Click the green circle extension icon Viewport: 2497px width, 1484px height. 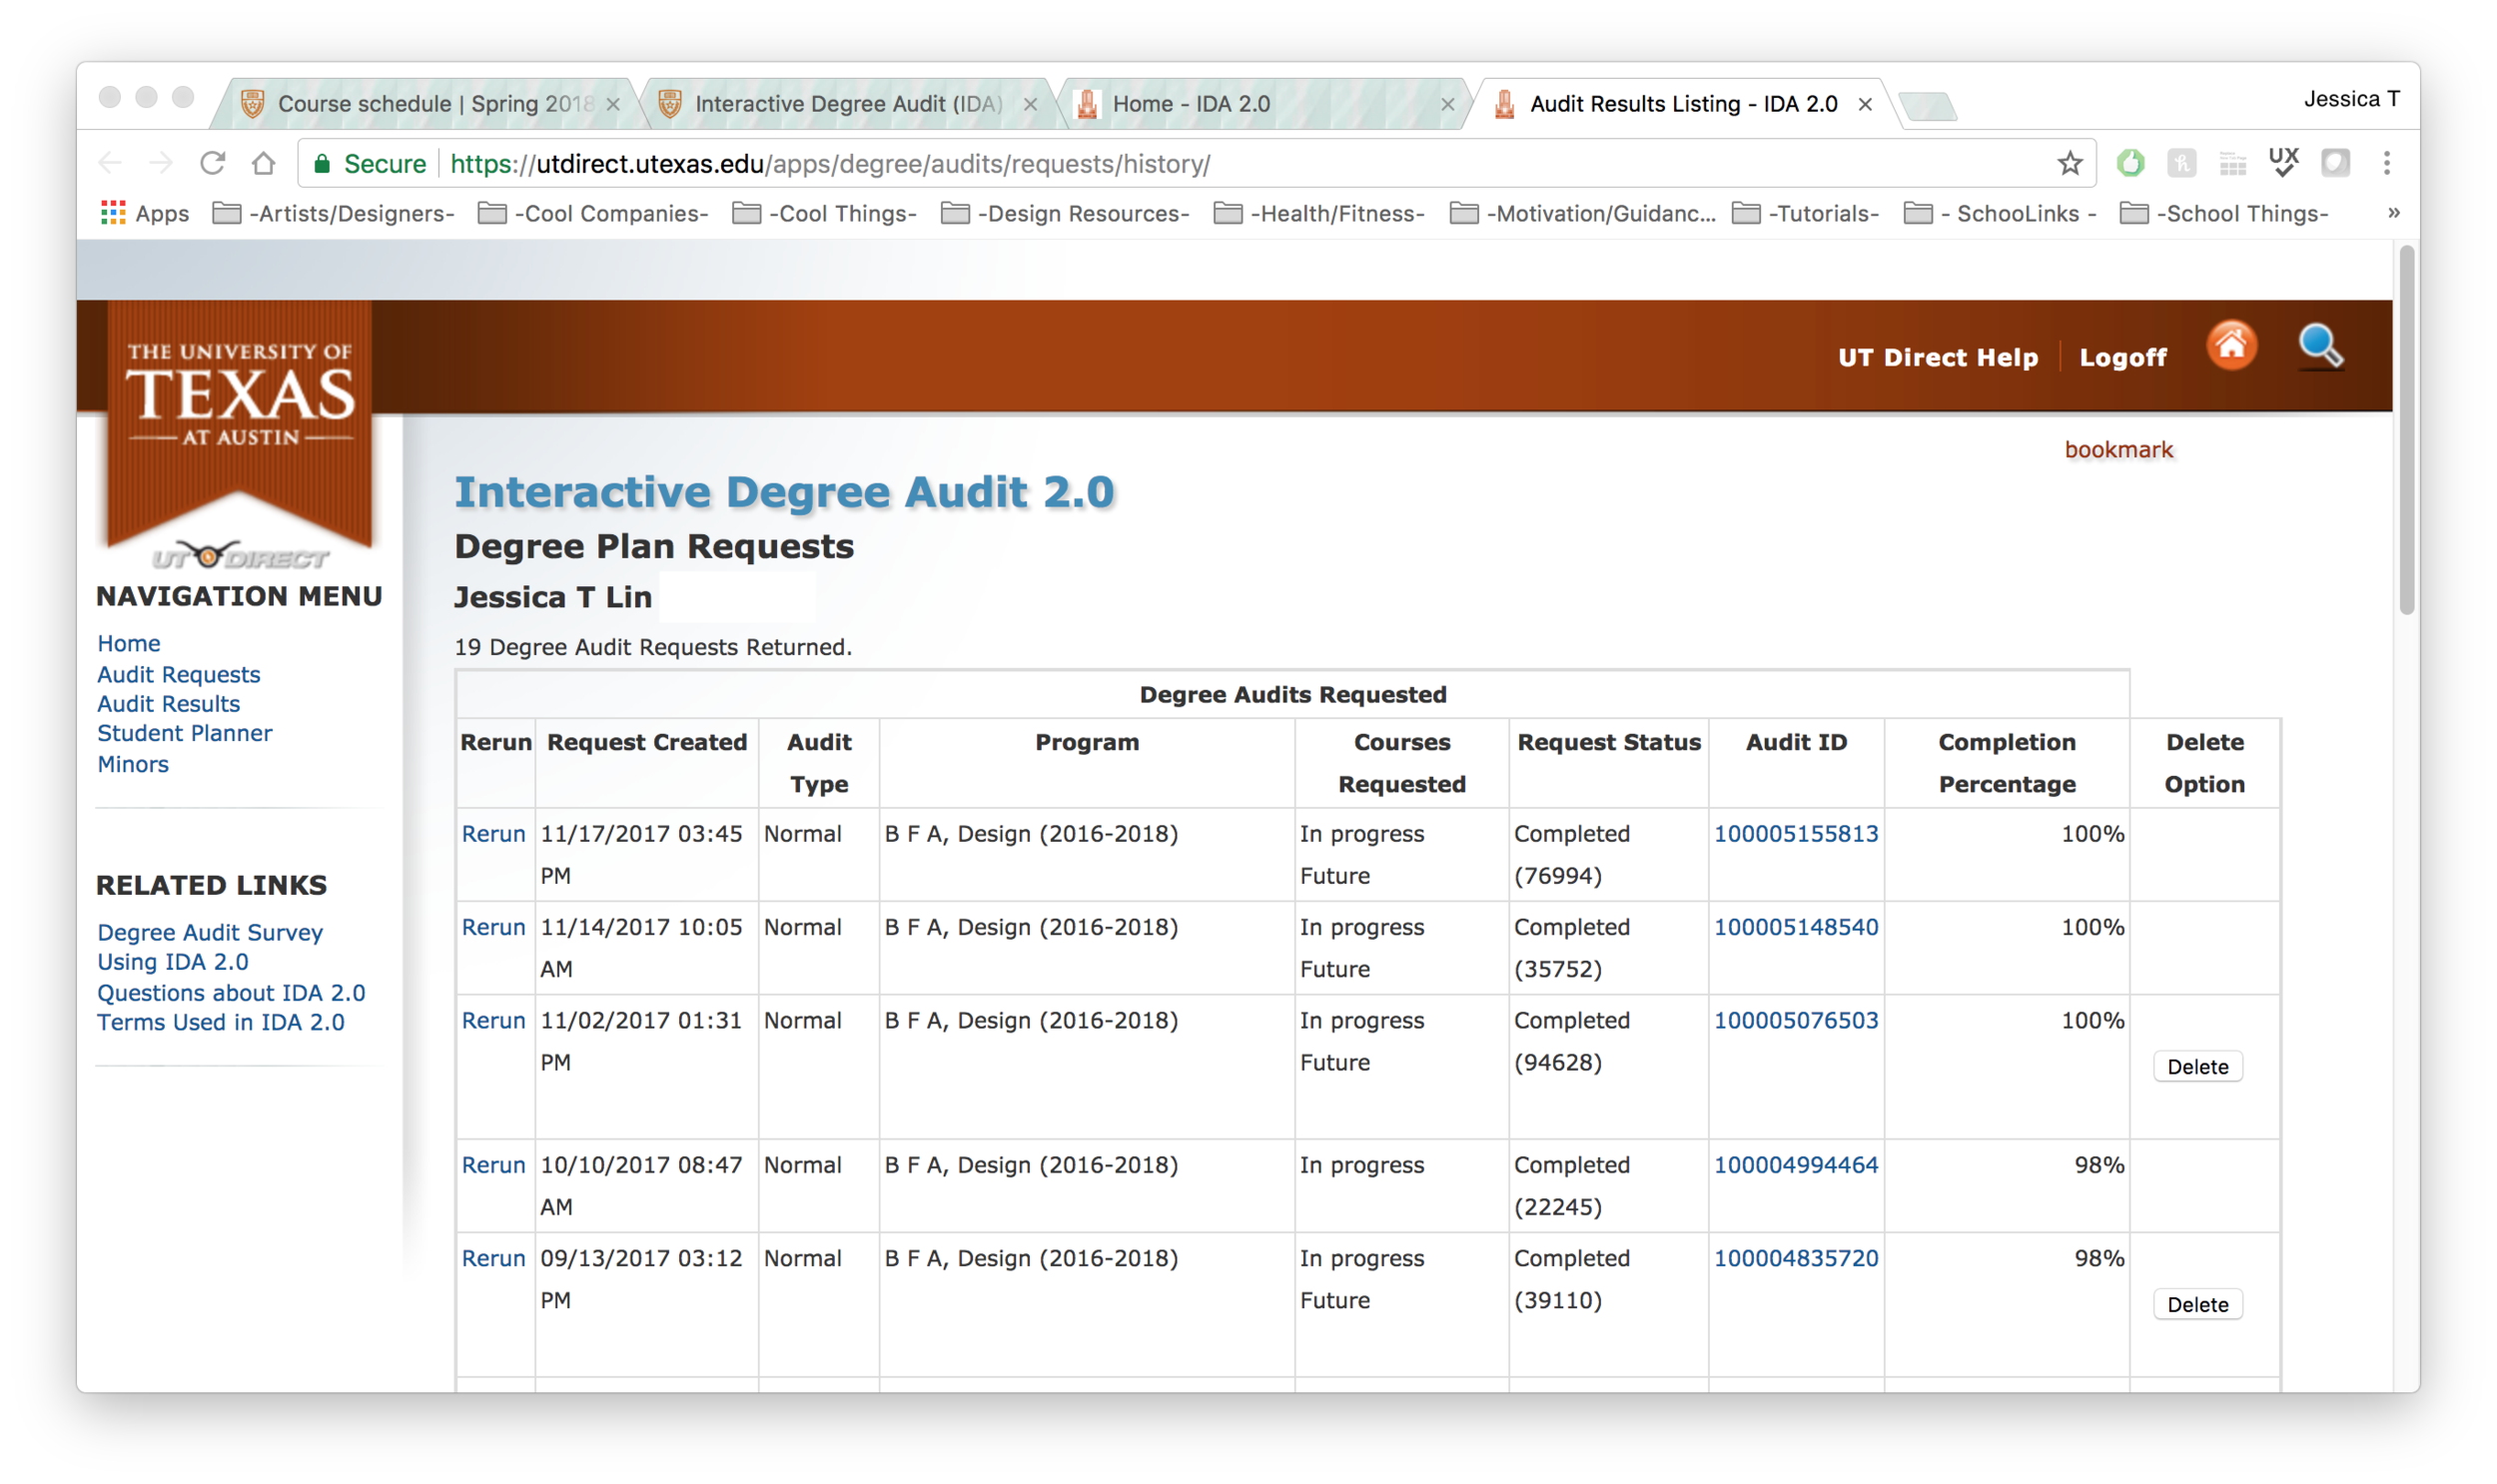pyautogui.click(x=2130, y=163)
